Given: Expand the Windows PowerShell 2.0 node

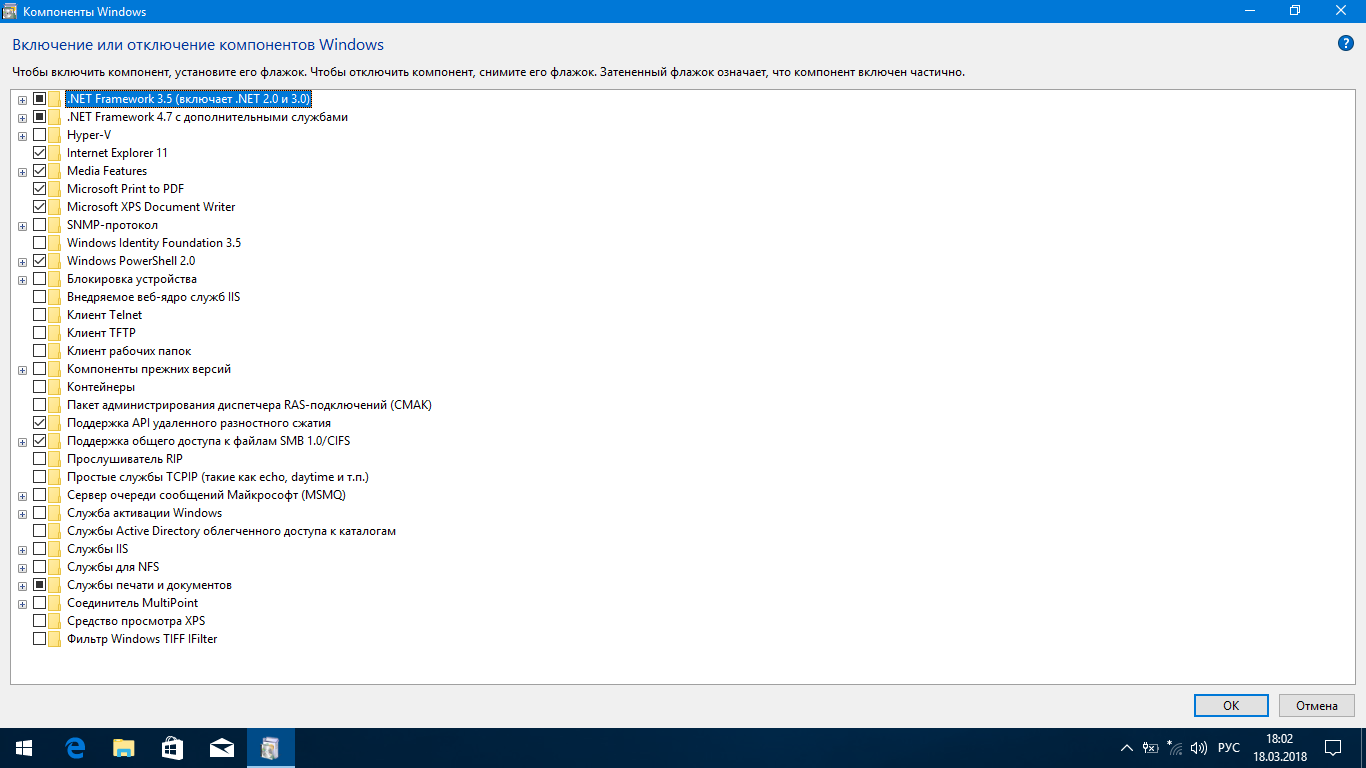Looking at the screenshot, I should [22, 262].
